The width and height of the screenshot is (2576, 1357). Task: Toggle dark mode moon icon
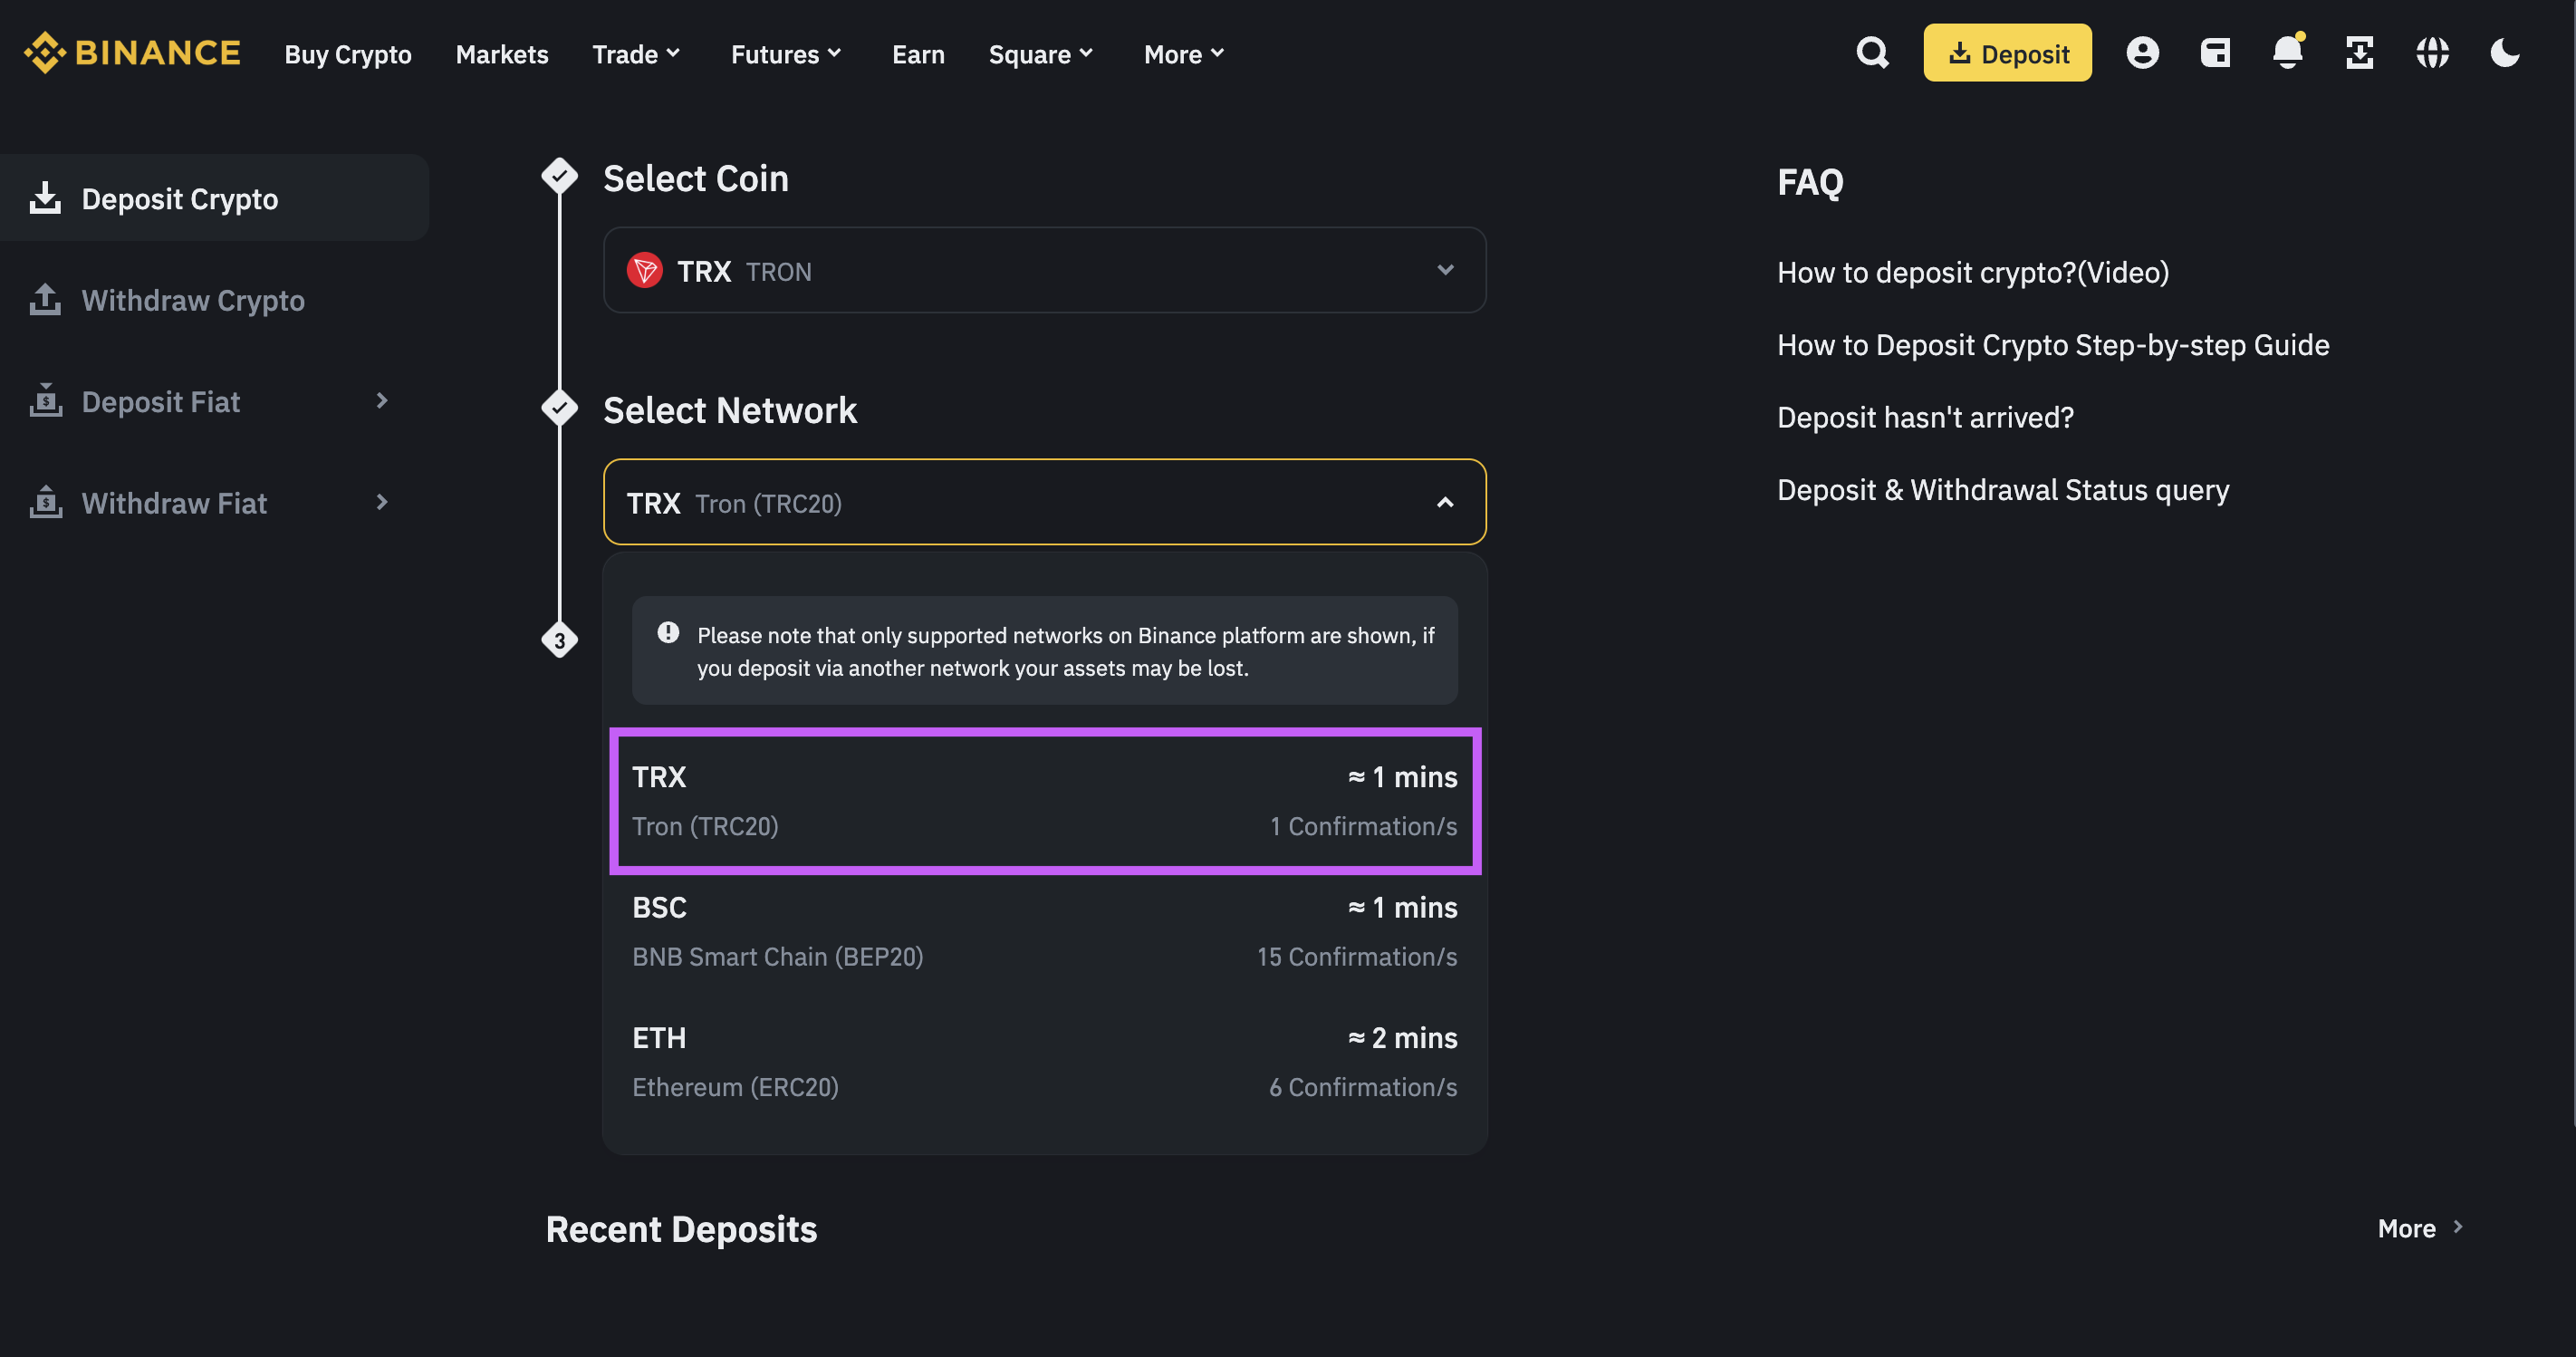coord(2505,53)
